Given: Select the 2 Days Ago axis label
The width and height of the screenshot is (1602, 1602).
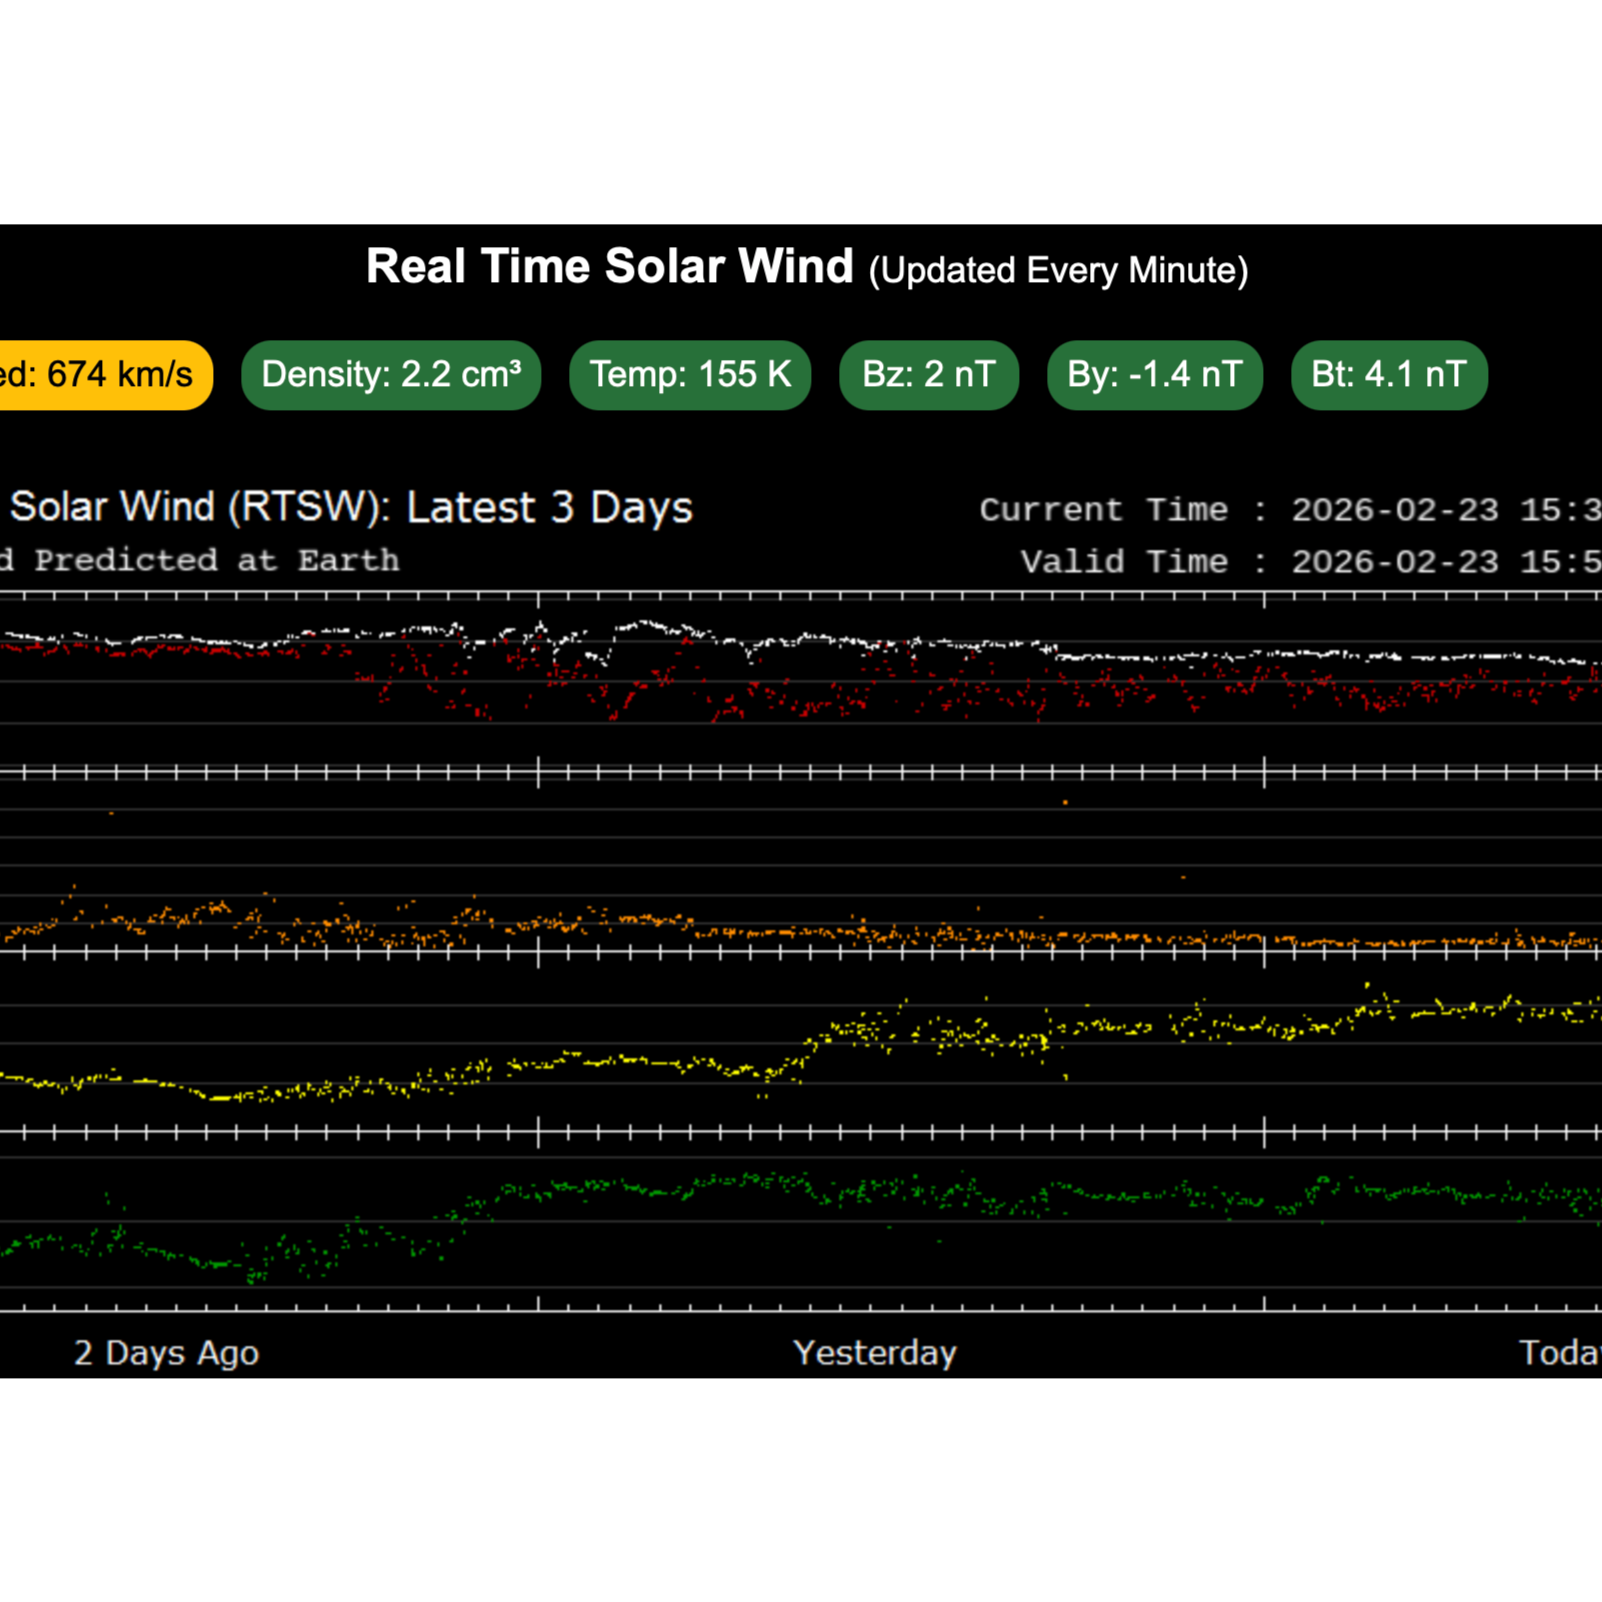Looking at the screenshot, I should (165, 1352).
